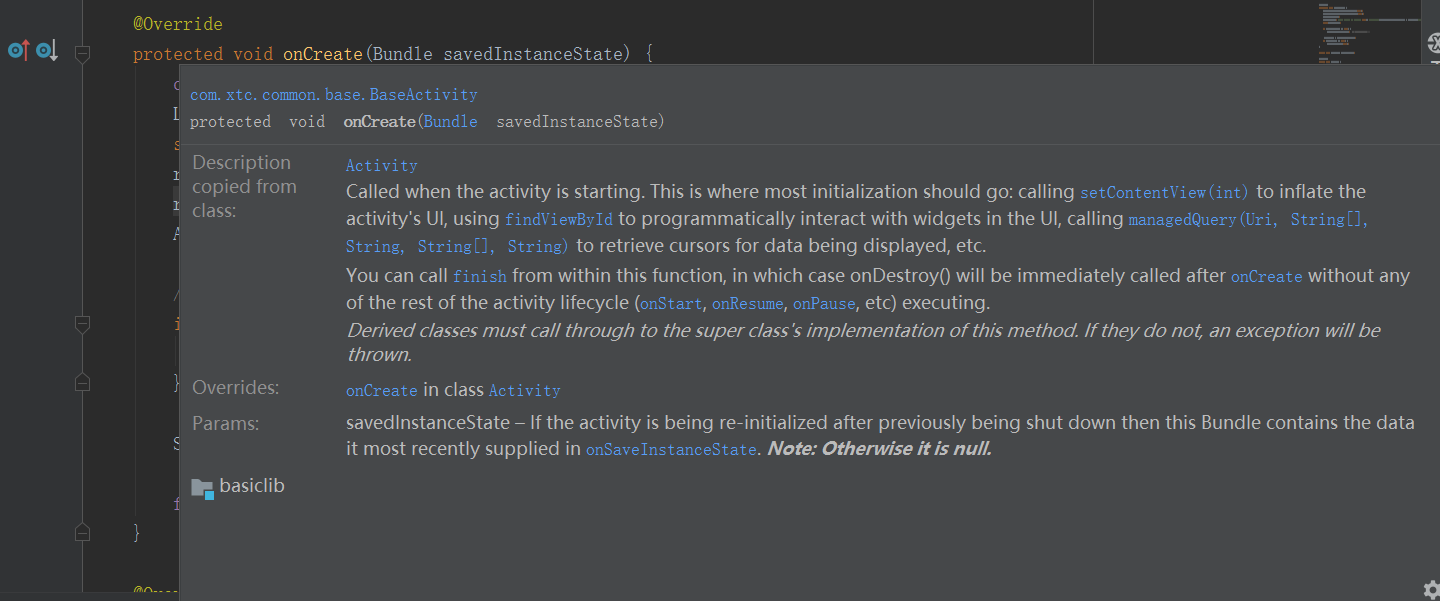Viewport: 1440px width, 601px height.
Task: Collapse the onCreate method fold marker
Action: pos(83,54)
